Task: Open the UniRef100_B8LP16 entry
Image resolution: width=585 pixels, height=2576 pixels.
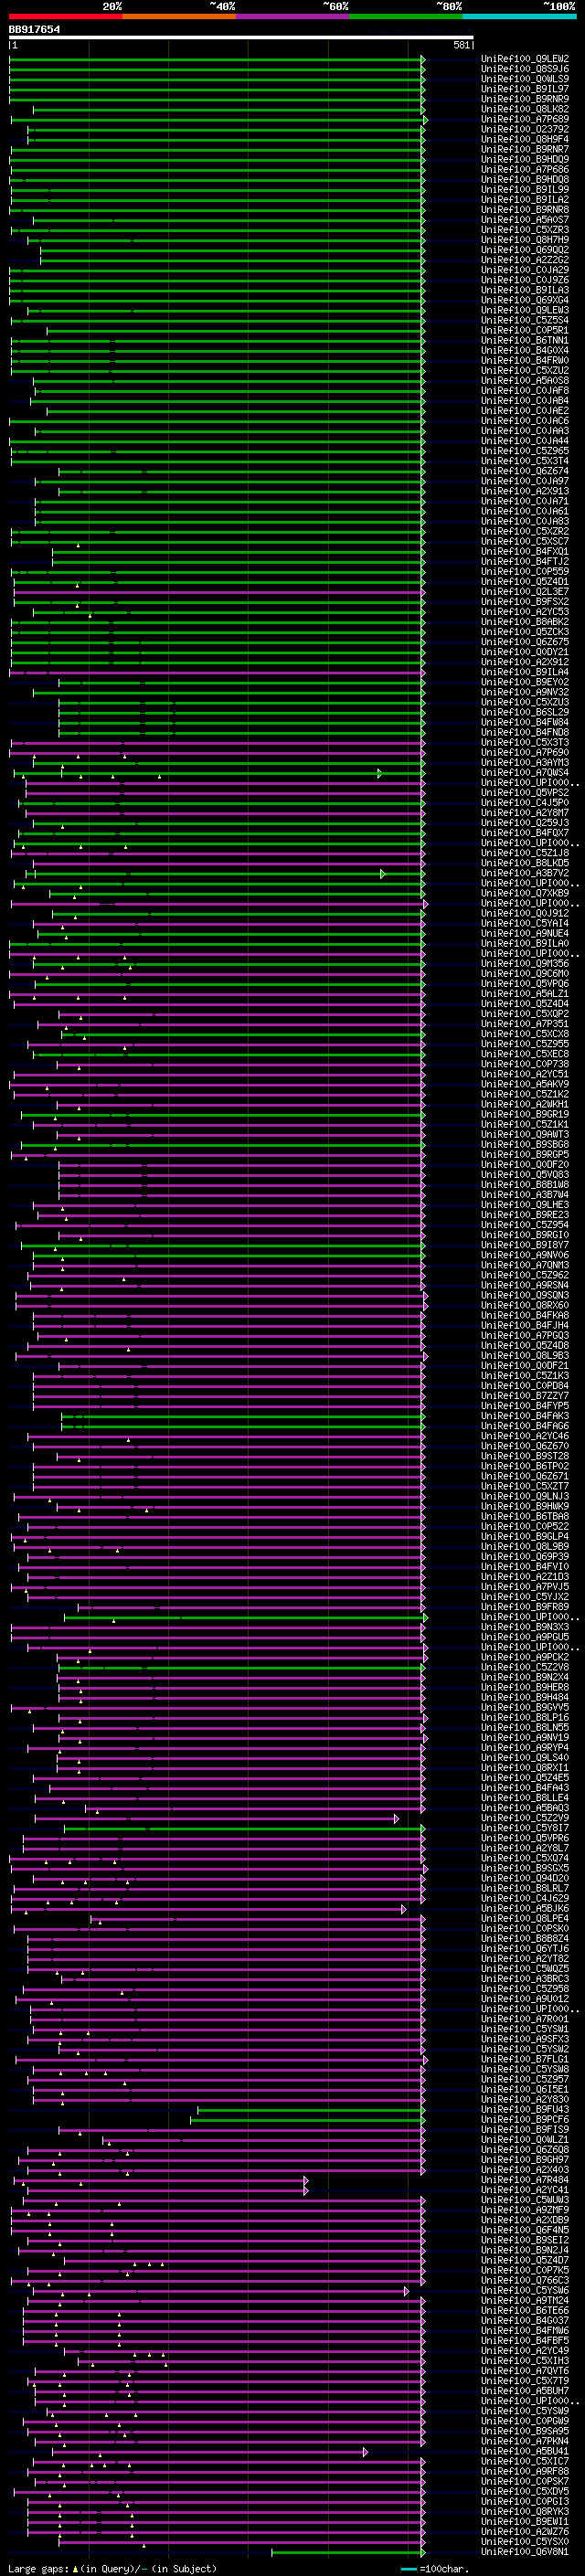Action: (x=525, y=1717)
